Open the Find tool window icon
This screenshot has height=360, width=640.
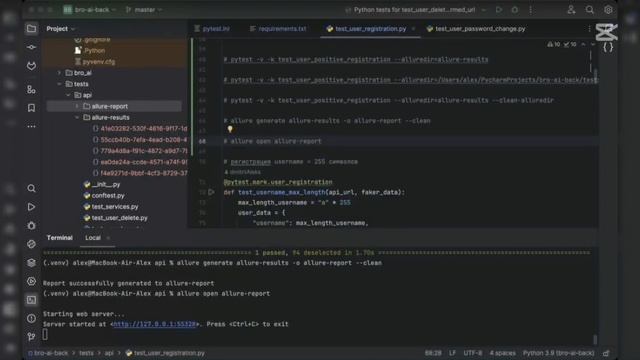click(31, 188)
